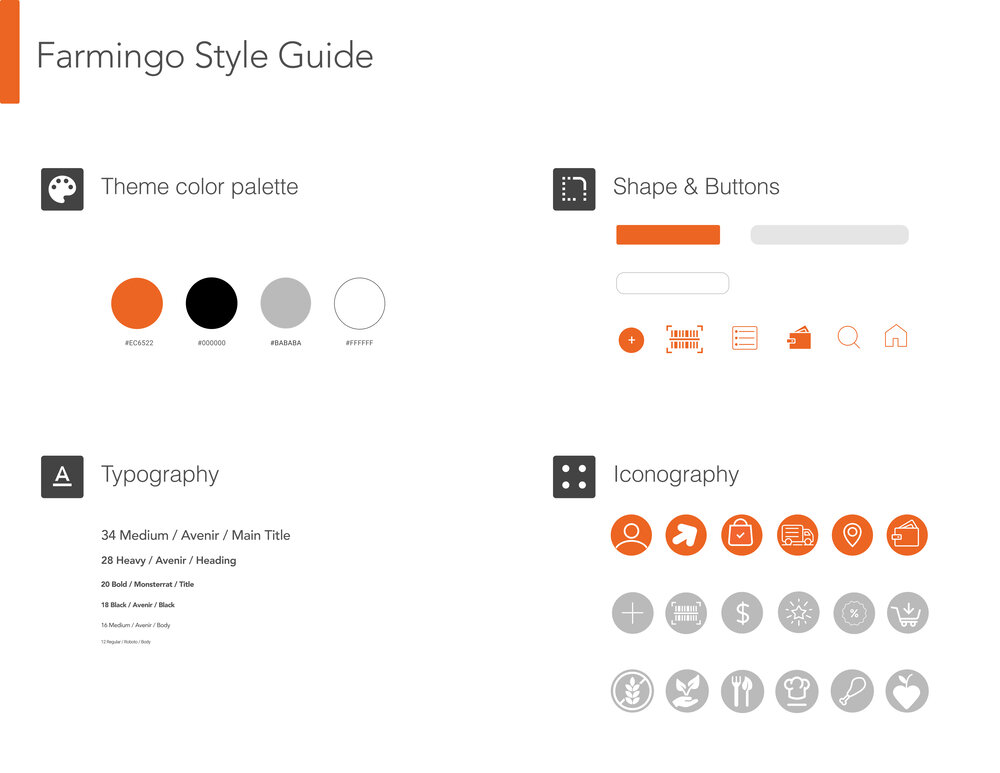Click the orange user profile icon
This screenshot has height=773, width=1000.
click(631, 535)
